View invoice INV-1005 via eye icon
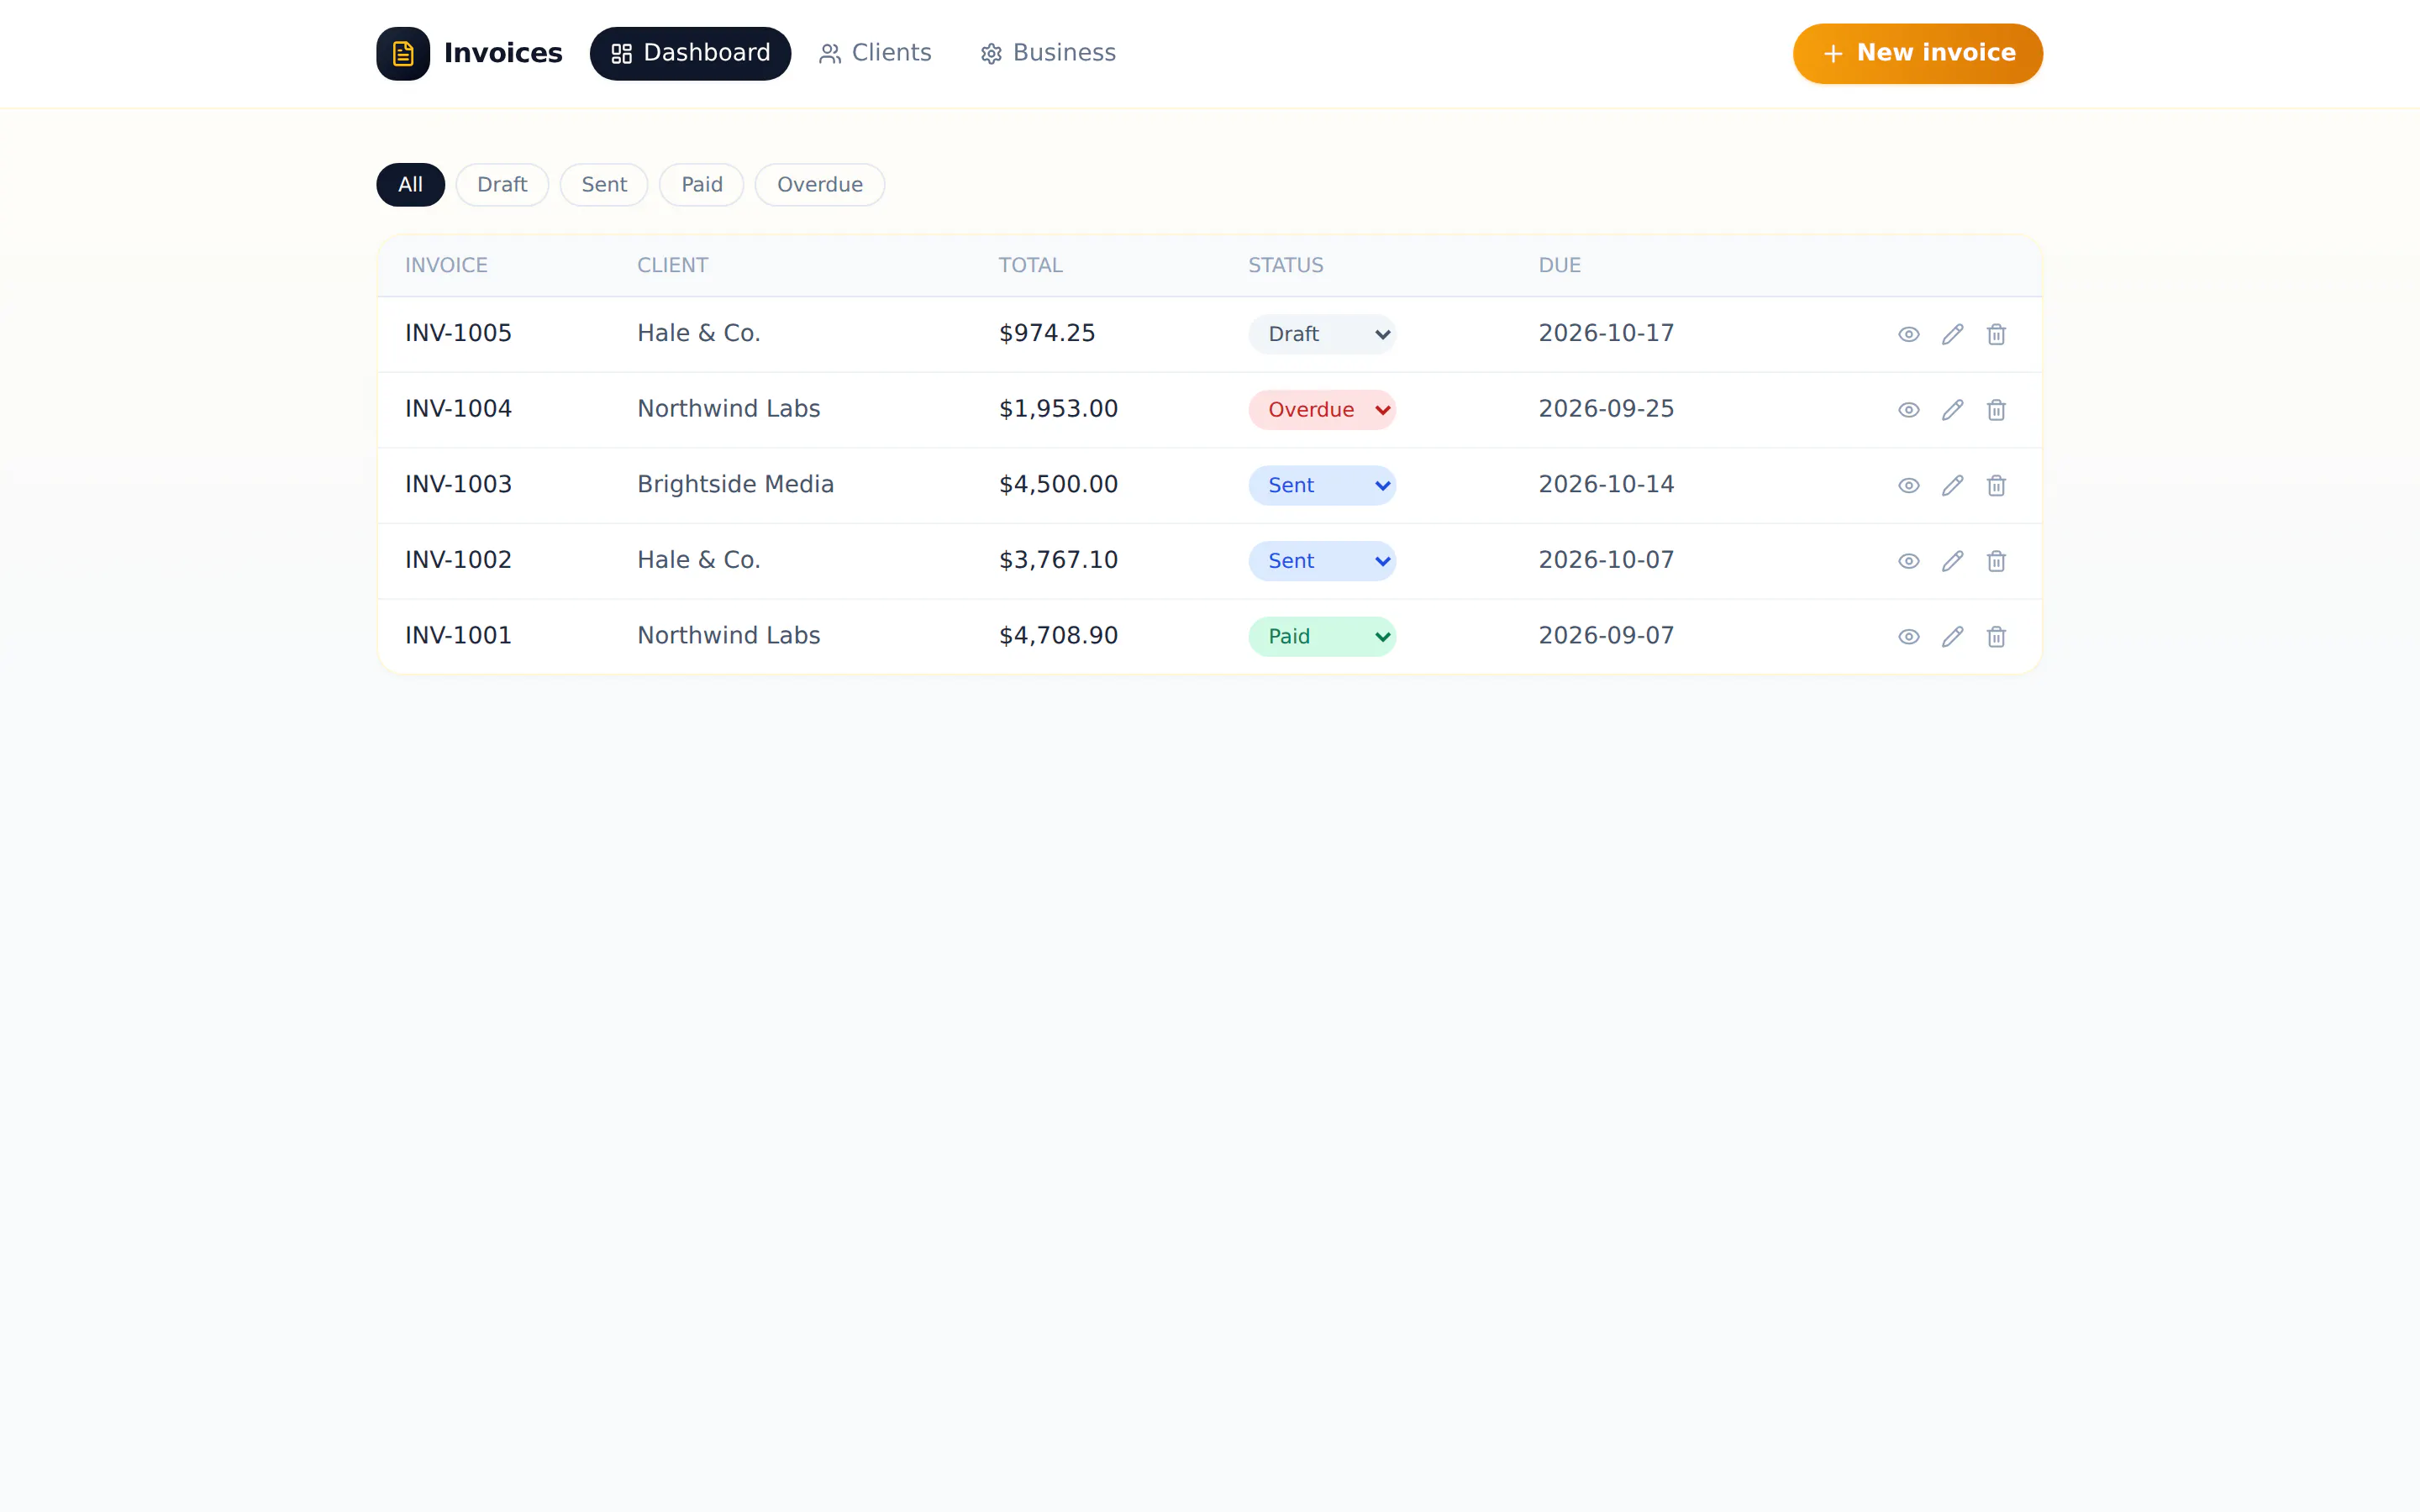Viewport: 2420px width, 1512px height. (1908, 334)
